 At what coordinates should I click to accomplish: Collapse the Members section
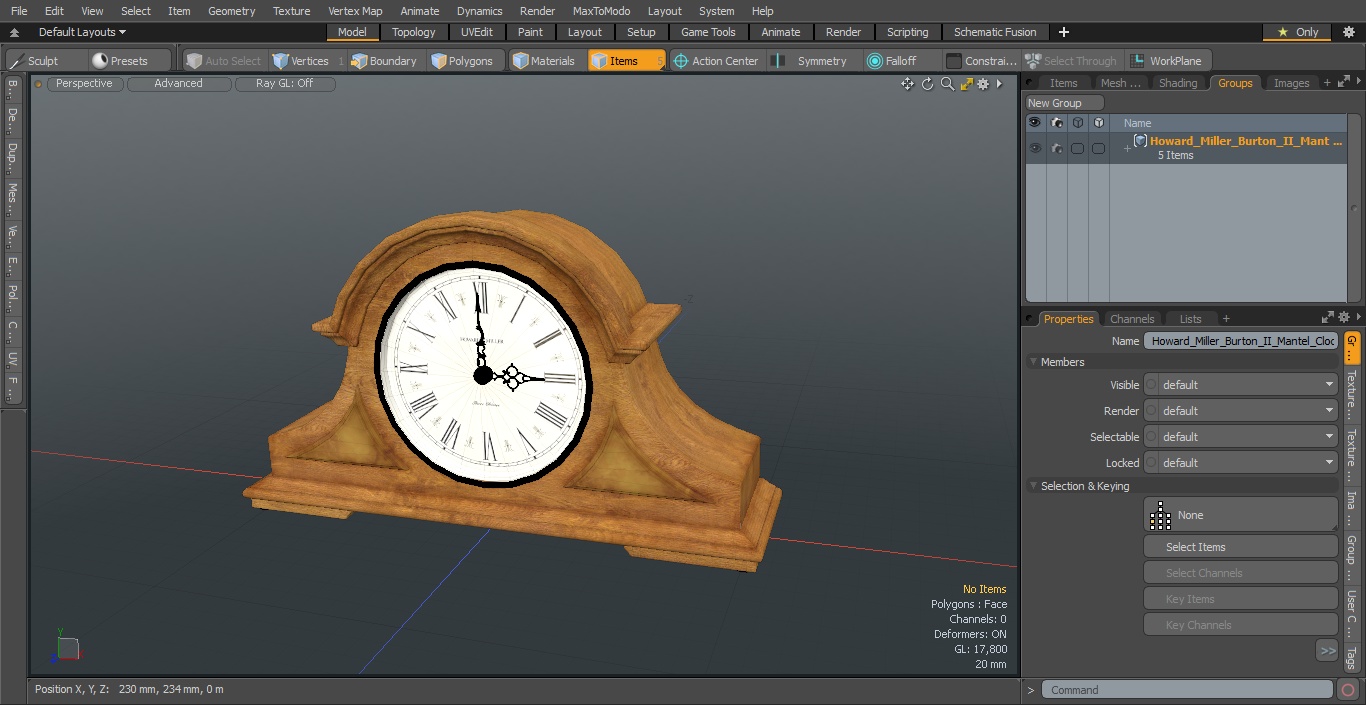point(1034,362)
